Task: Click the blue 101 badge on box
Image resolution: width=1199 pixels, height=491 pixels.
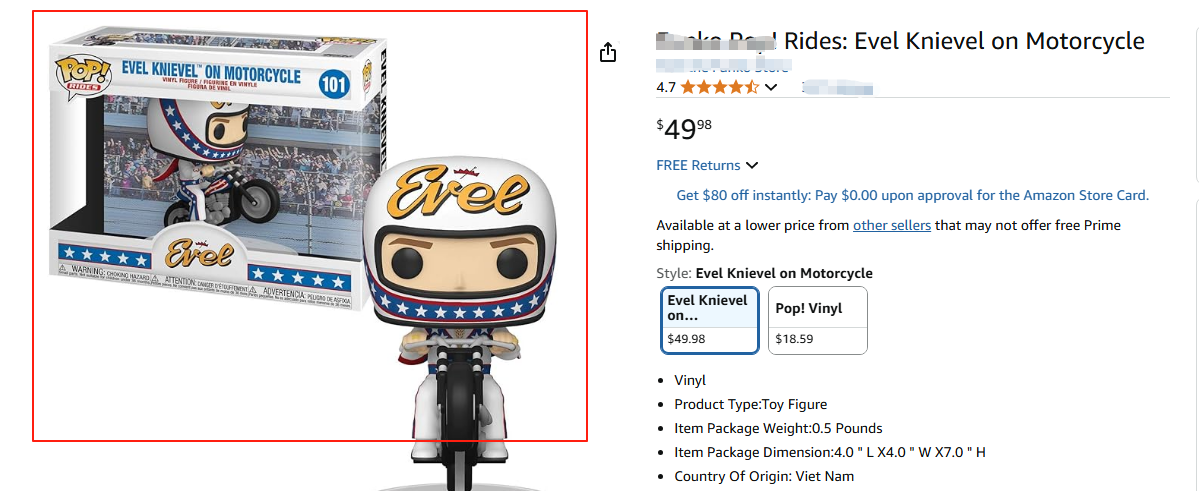Action: click(x=333, y=84)
